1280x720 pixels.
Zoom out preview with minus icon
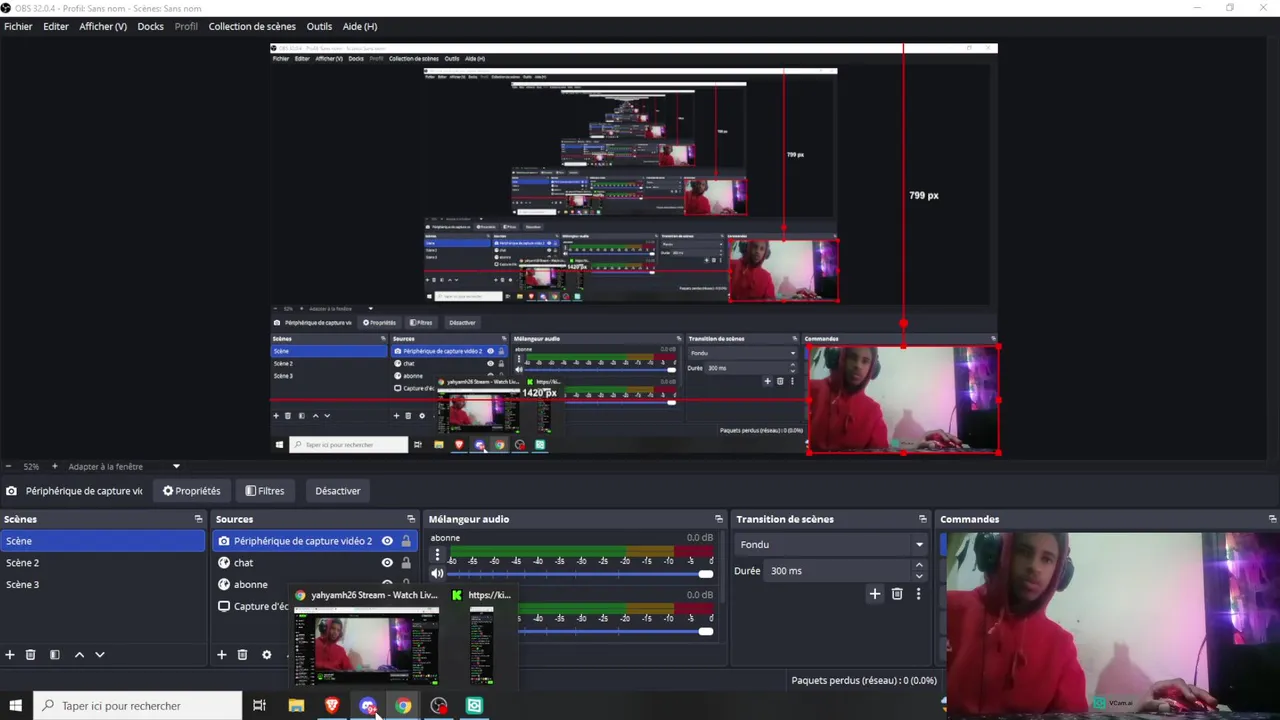tap(8, 466)
